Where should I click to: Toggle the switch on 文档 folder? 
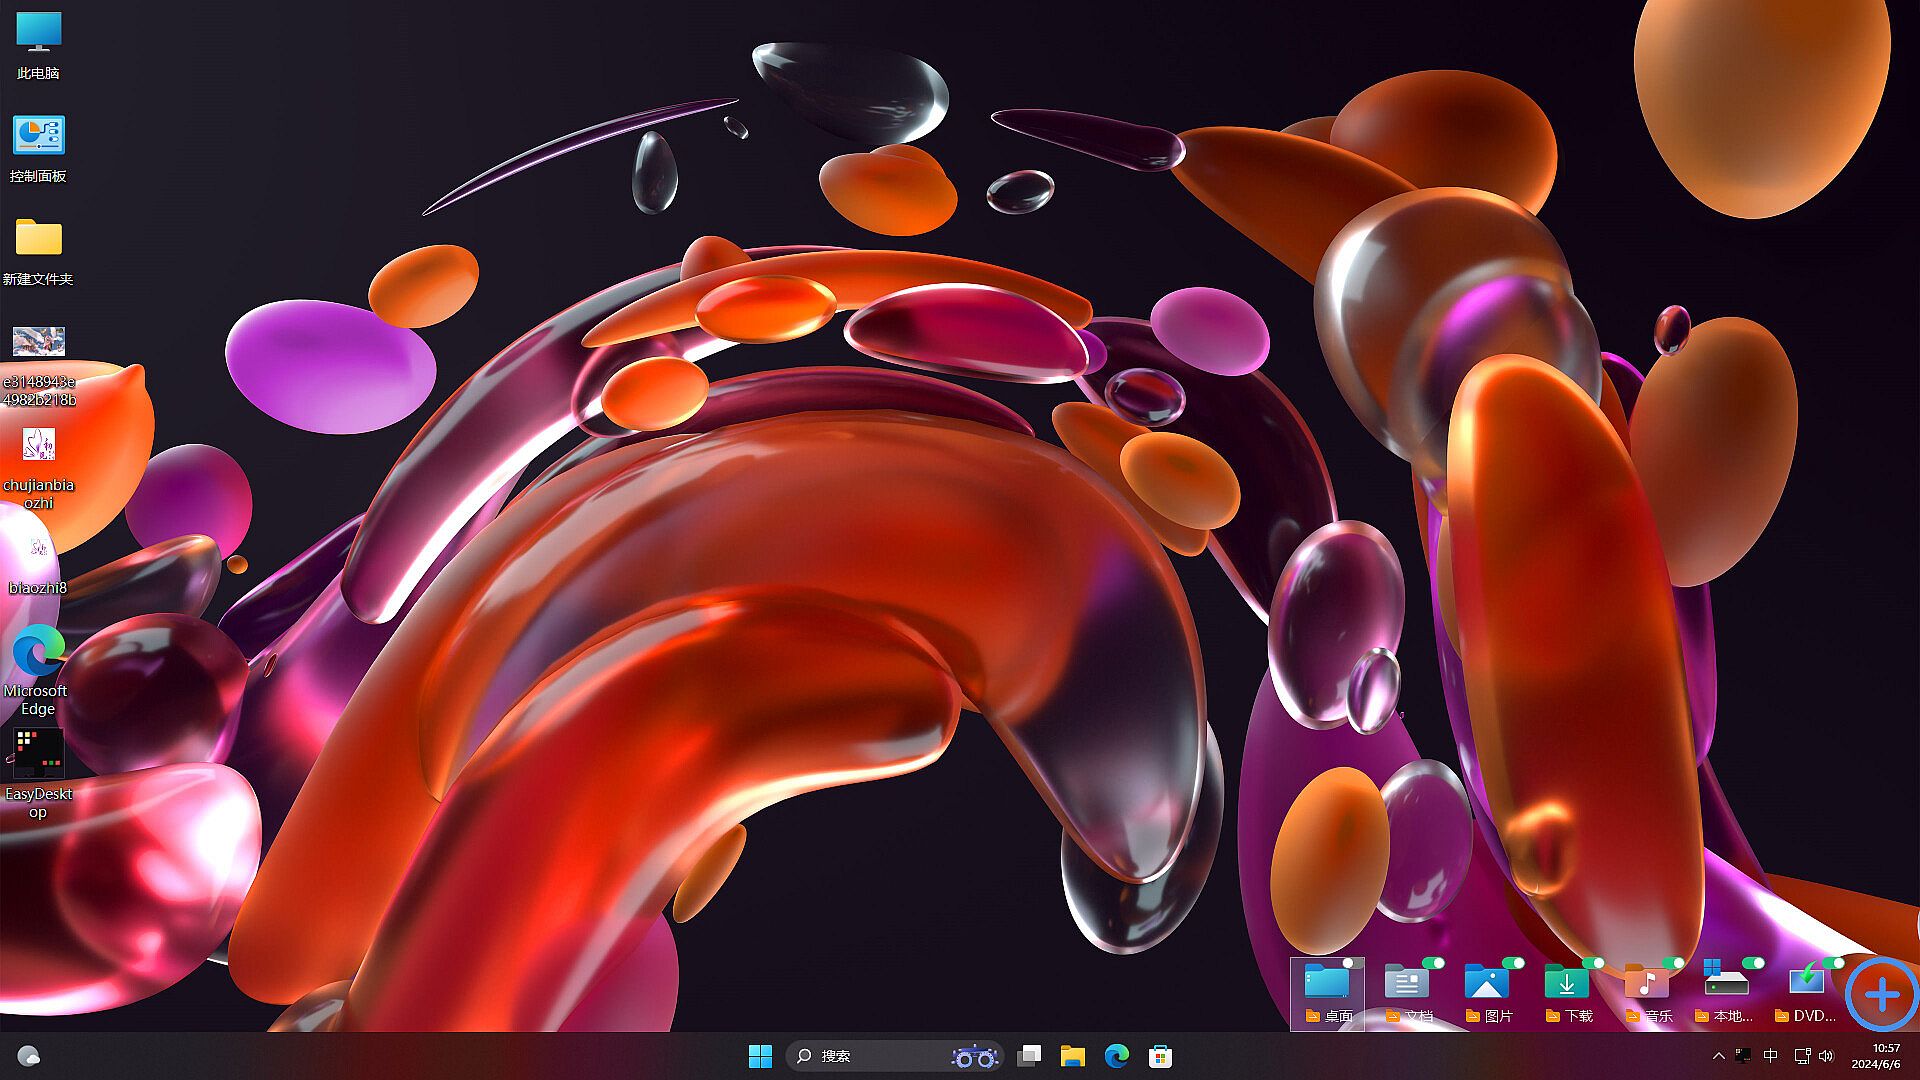point(1433,963)
